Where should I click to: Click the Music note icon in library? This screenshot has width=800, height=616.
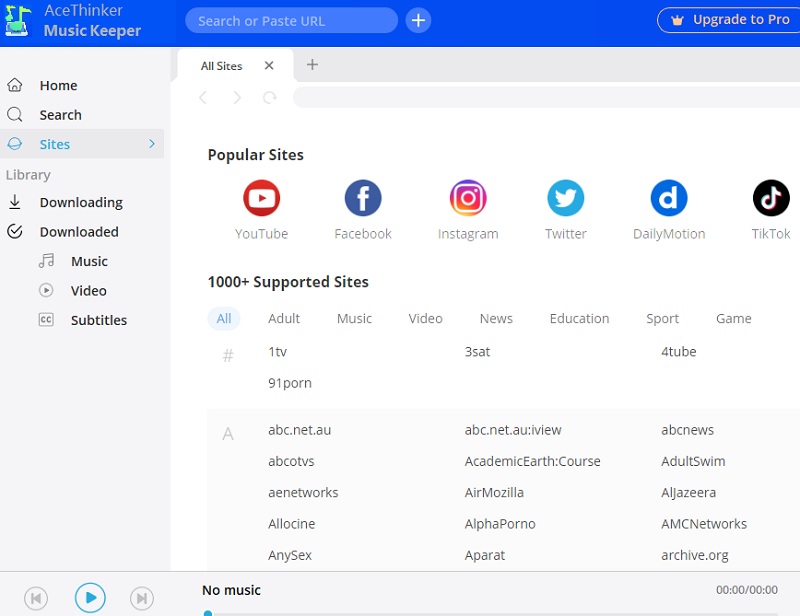tap(46, 261)
